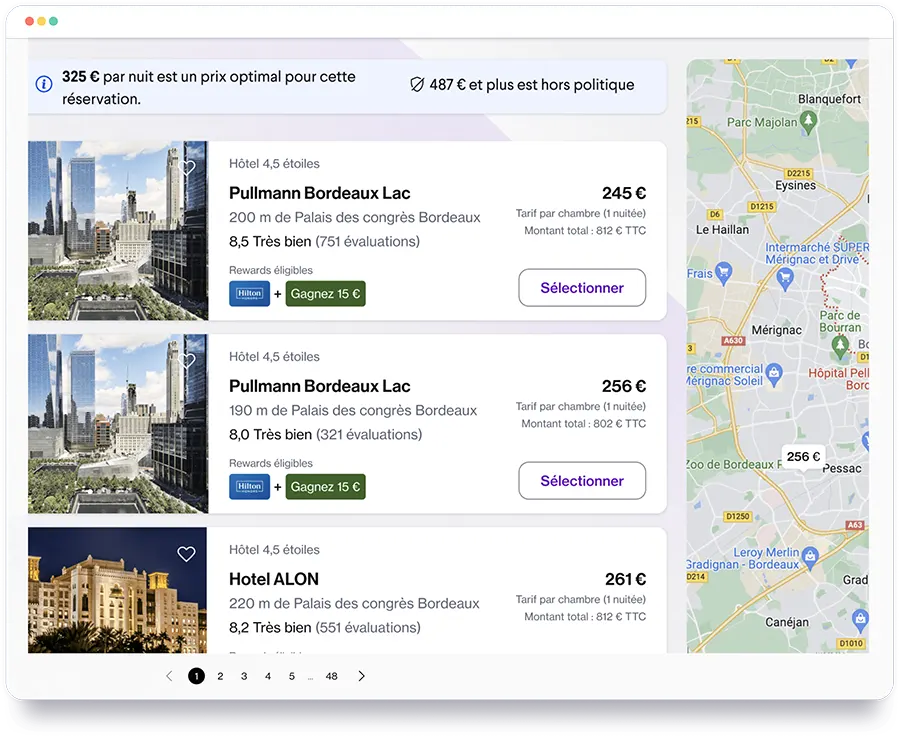Click the Hilton Honors badge on the second hotel
Viewport: 900px width, 738px height.
(249, 487)
